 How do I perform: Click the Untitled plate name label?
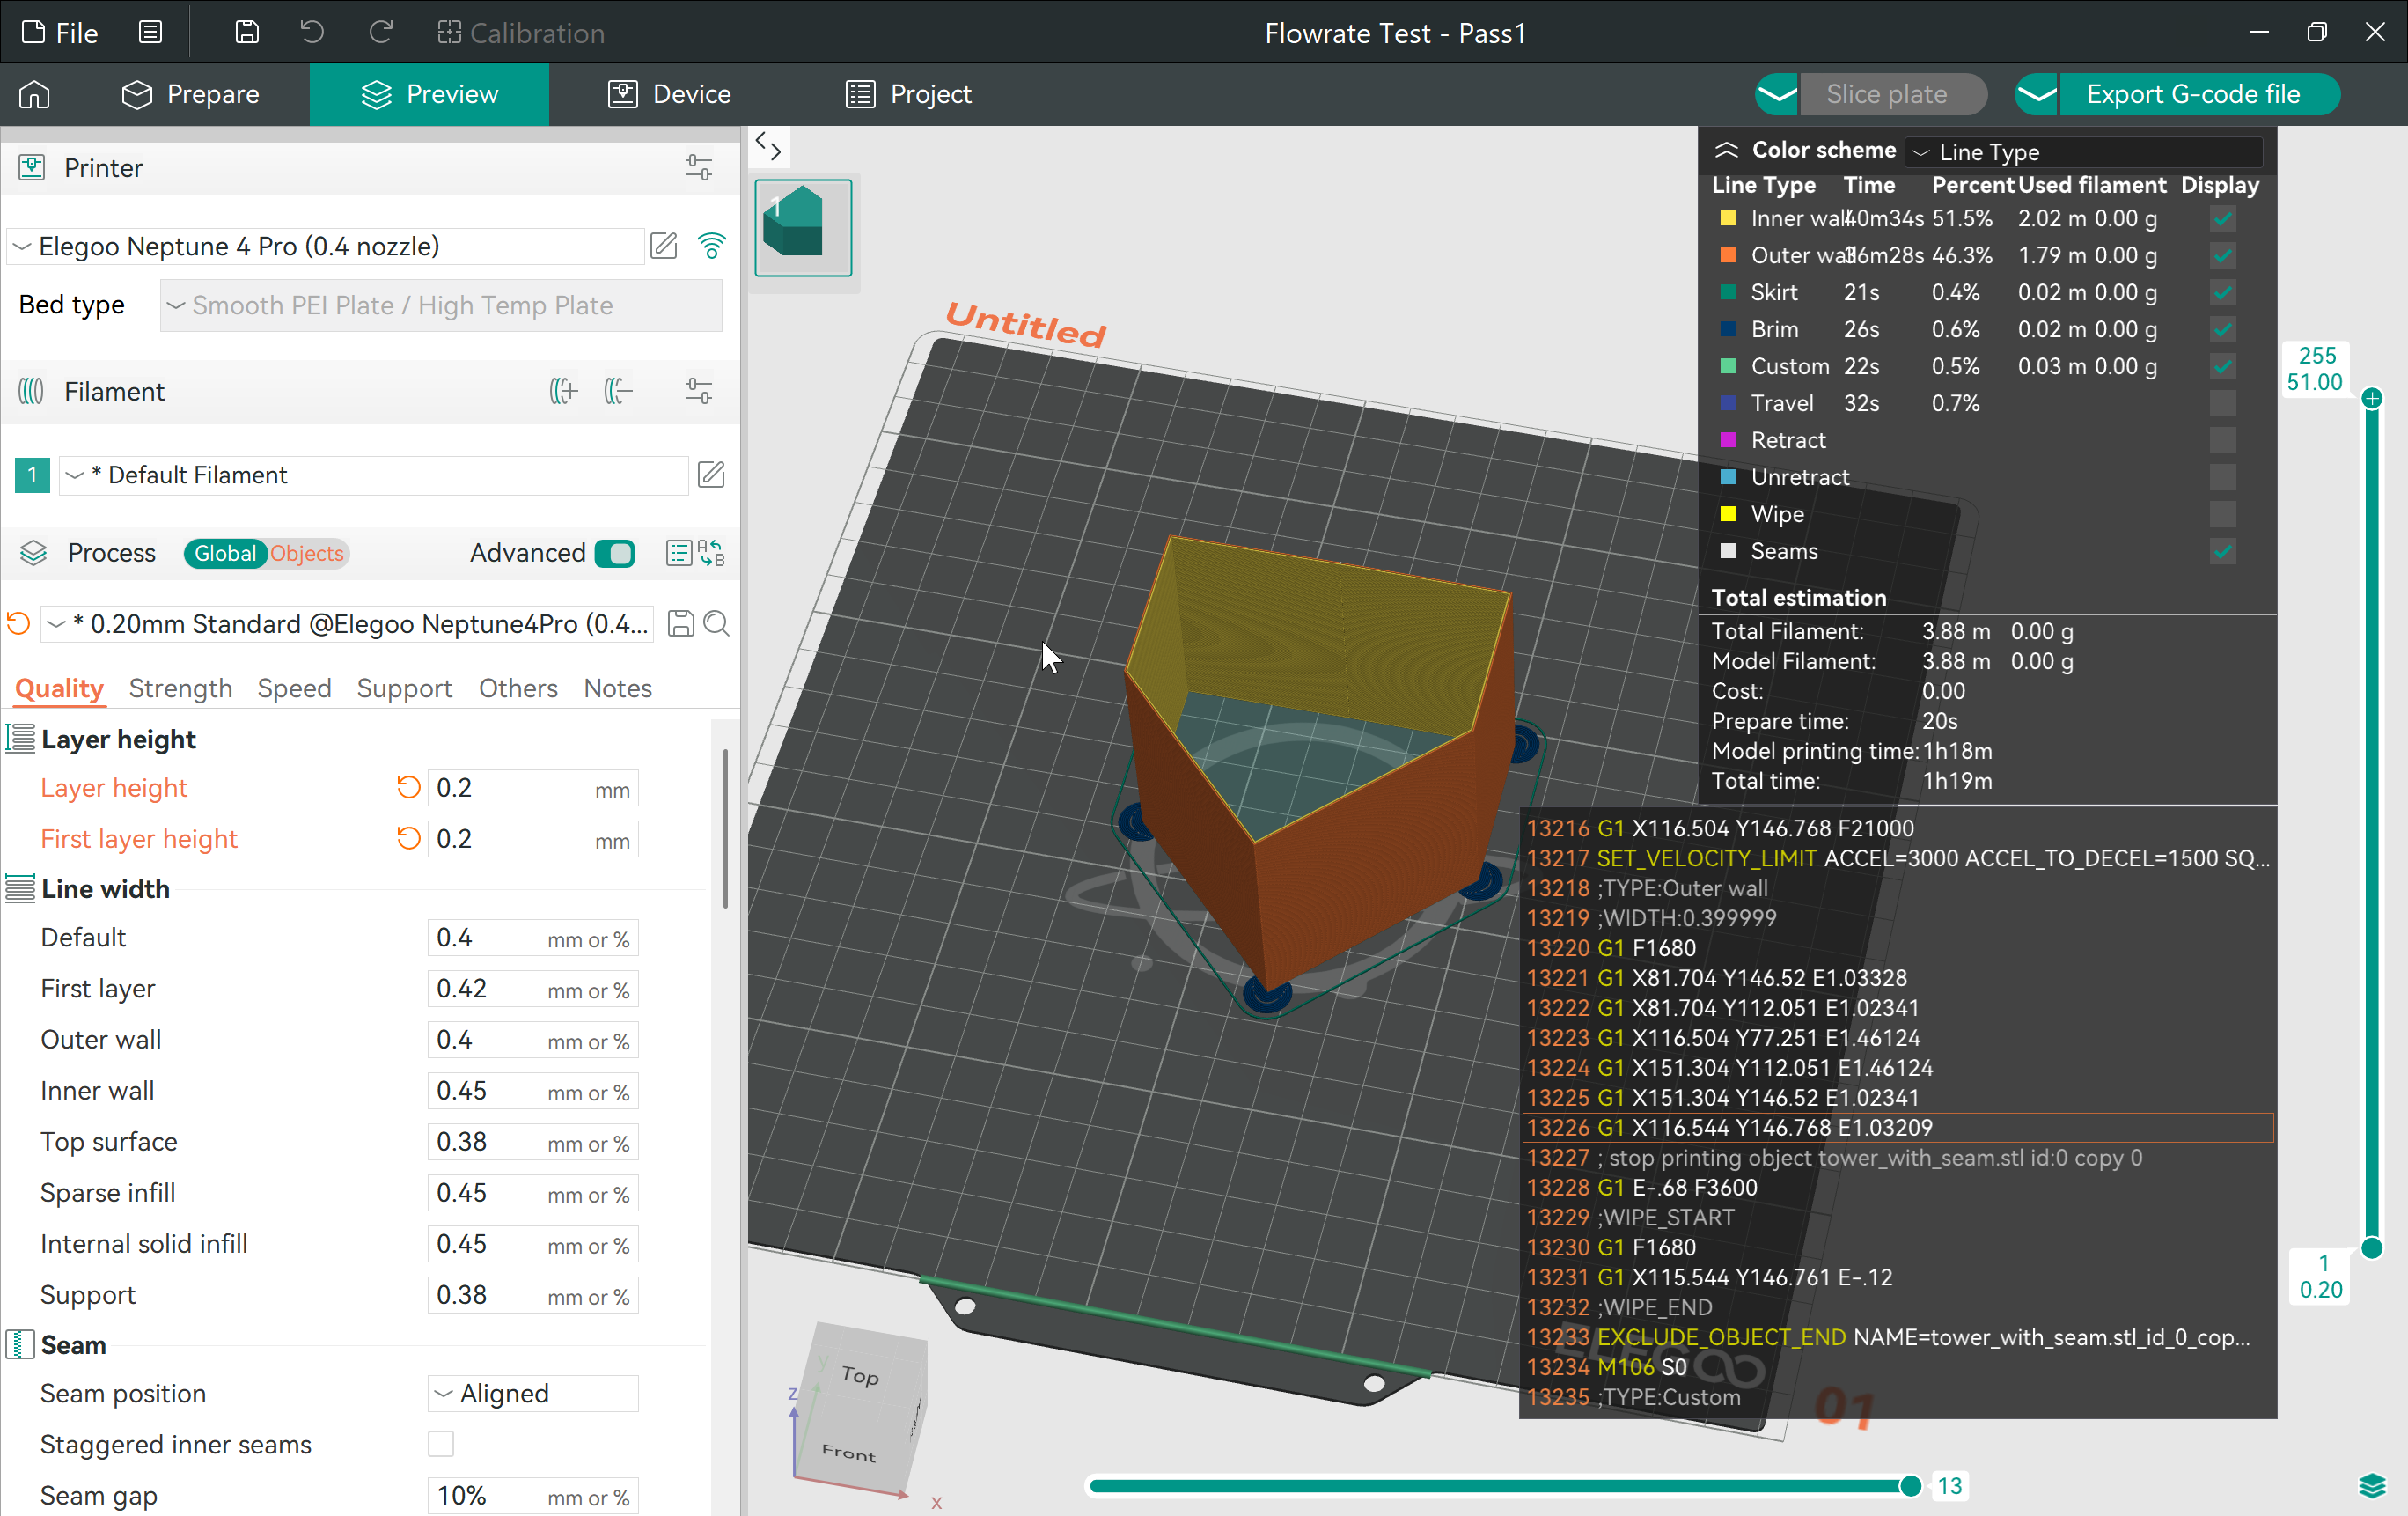pos(1026,325)
